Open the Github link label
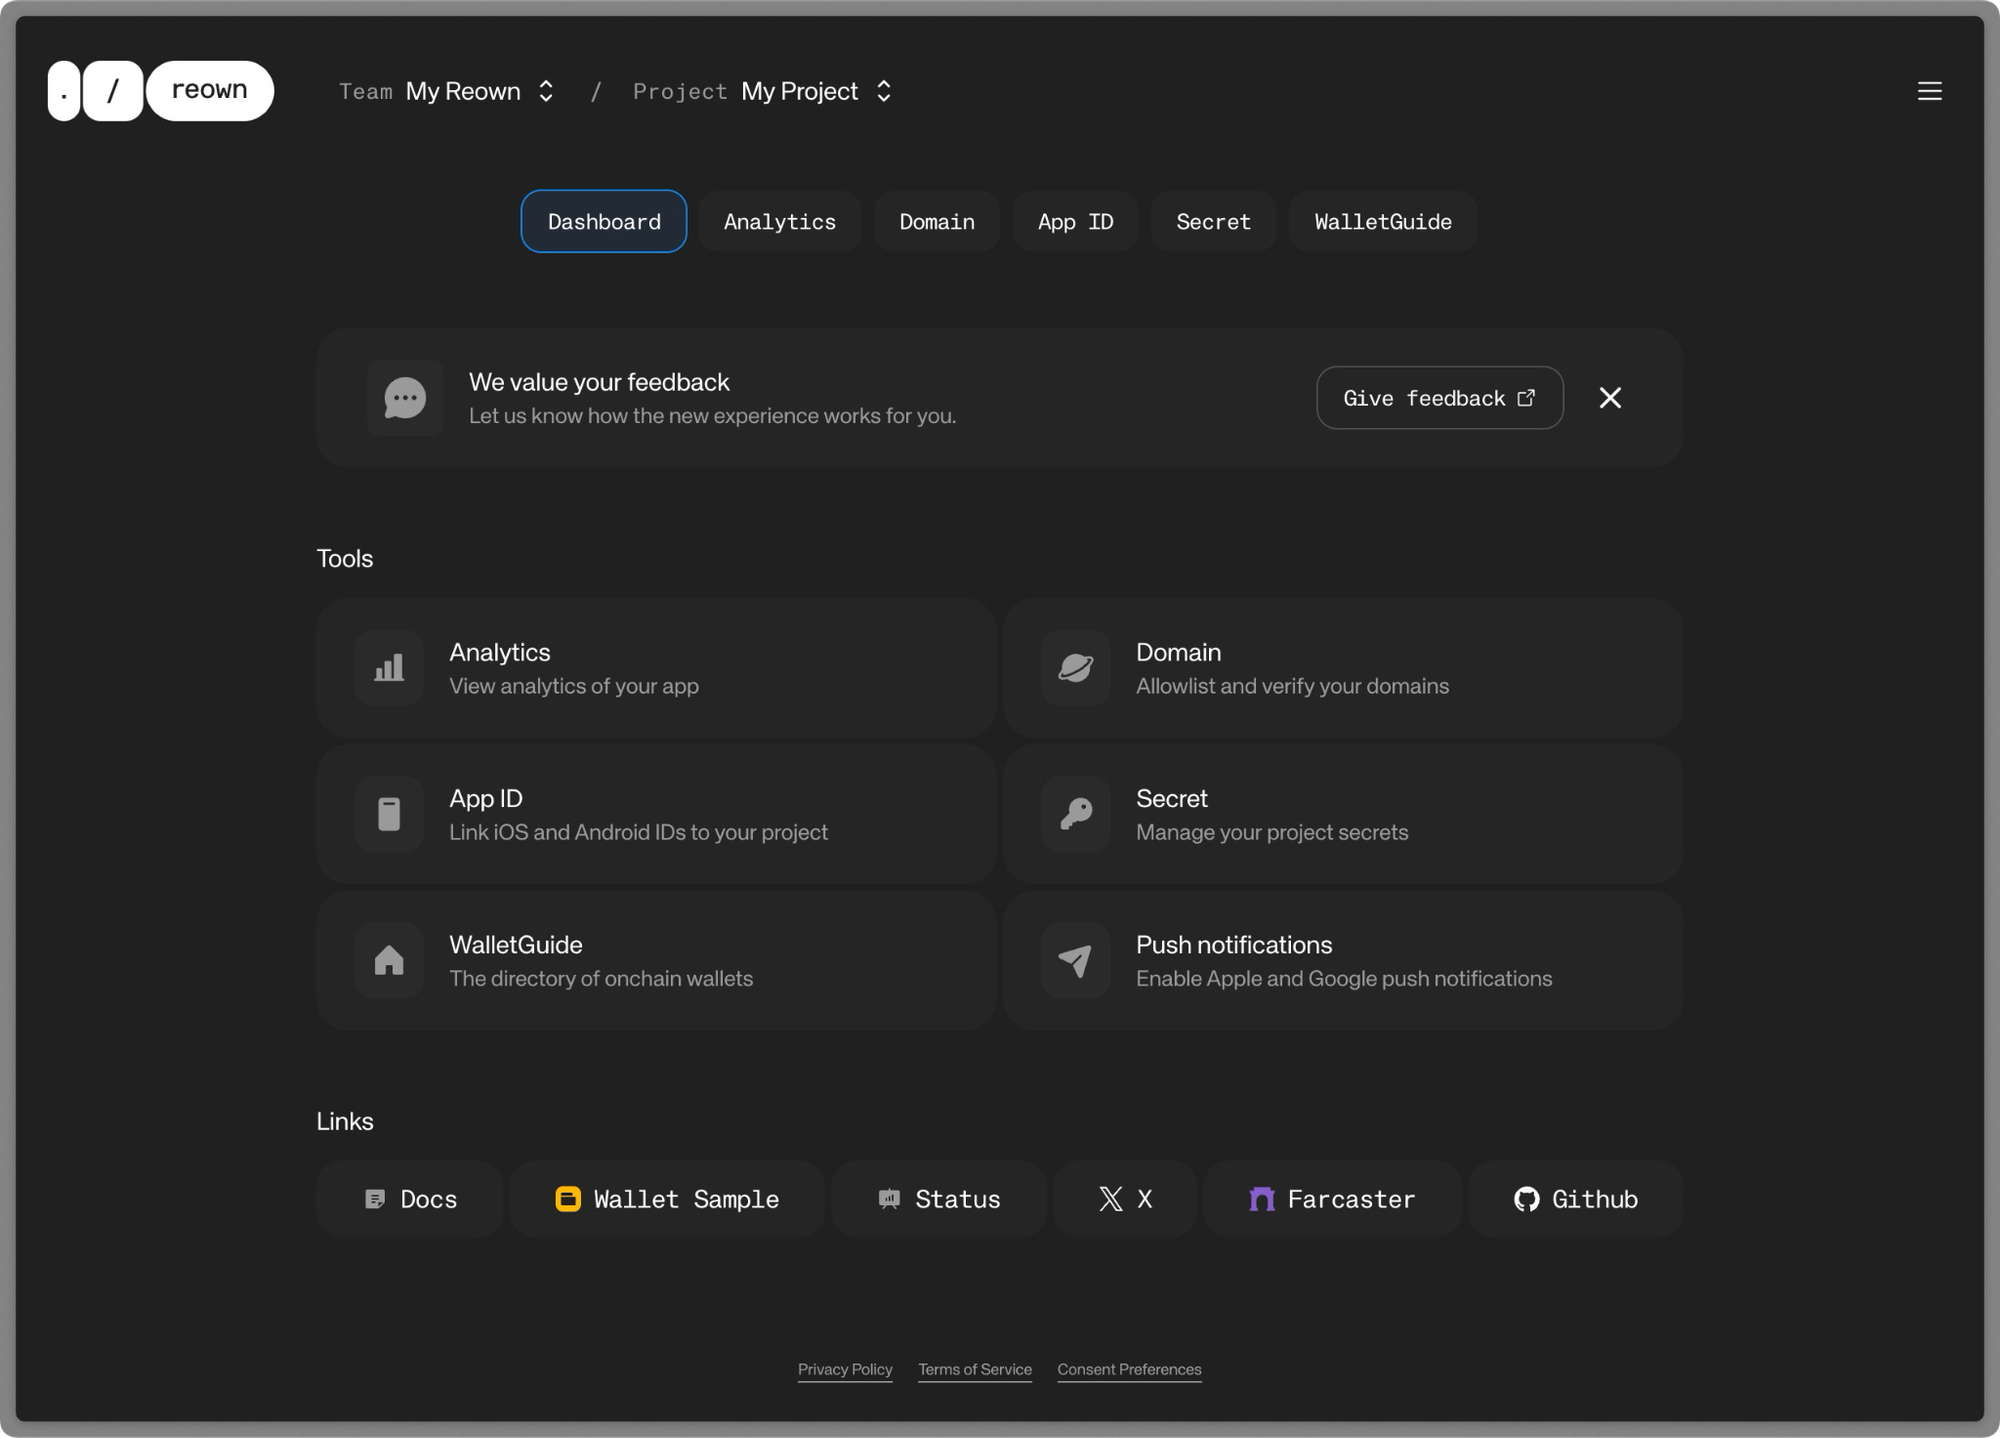The width and height of the screenshot is (2000, 1438). tap(1595, 1199)
